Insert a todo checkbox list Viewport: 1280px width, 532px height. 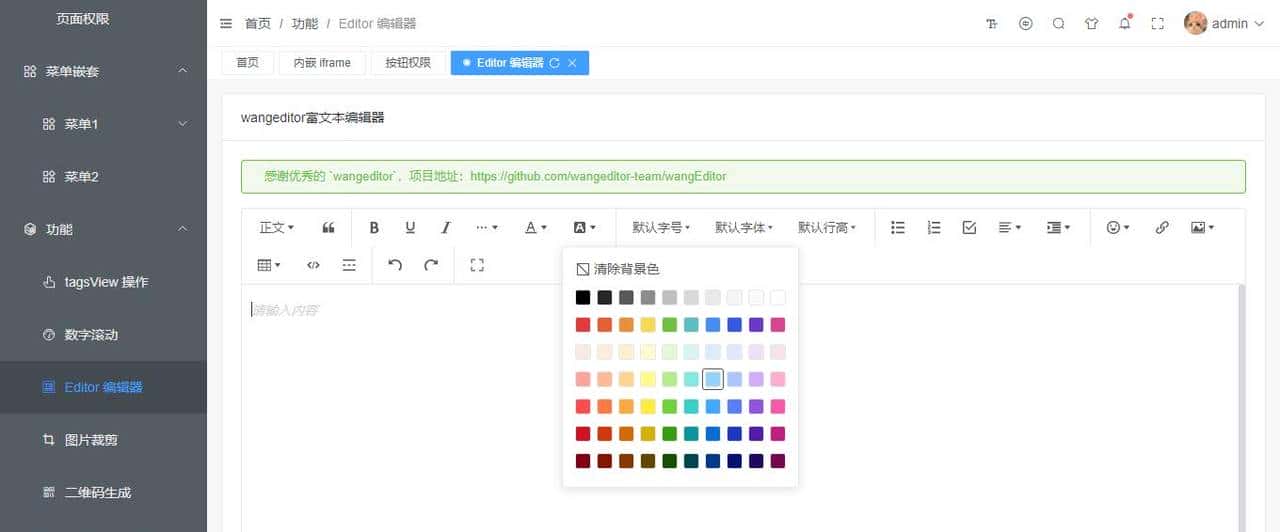(969, 228)
